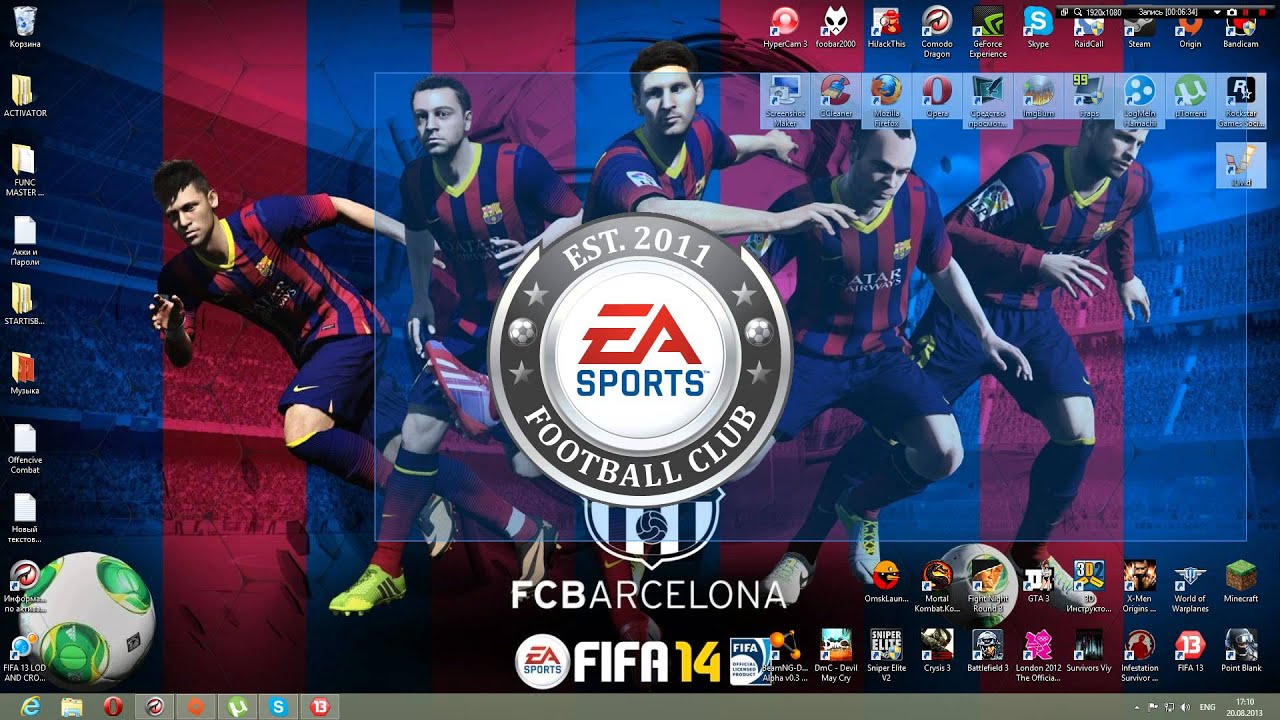Open London 2012 The Official game shortcut

tap(1038, 655)
